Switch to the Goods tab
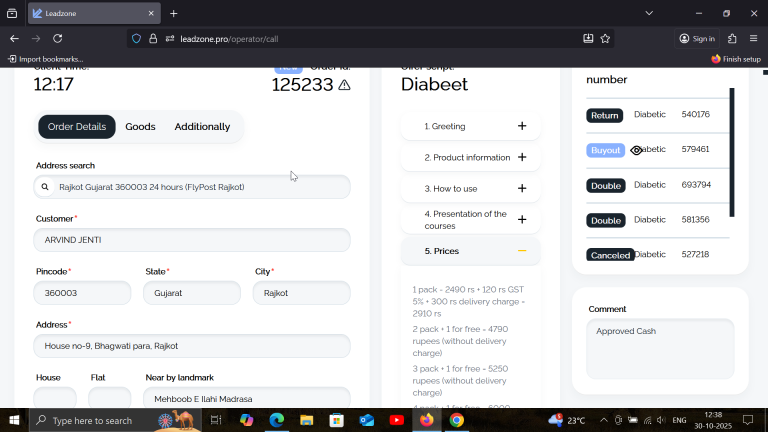The width and height of the screenshot is (768, 432). click(x=140, y=127)
